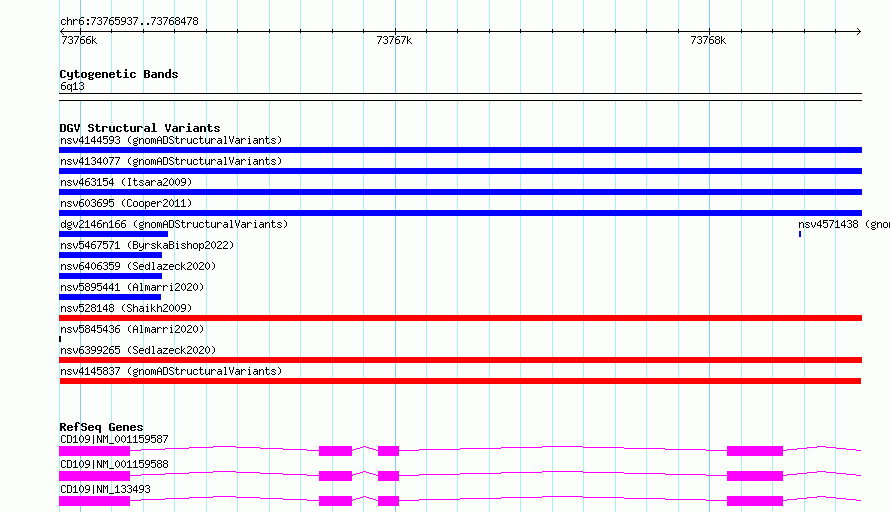The height and width of the screenshot is (512, 890).
Task: Click the tiny black nsv5845436 marker
Action: 60,339
